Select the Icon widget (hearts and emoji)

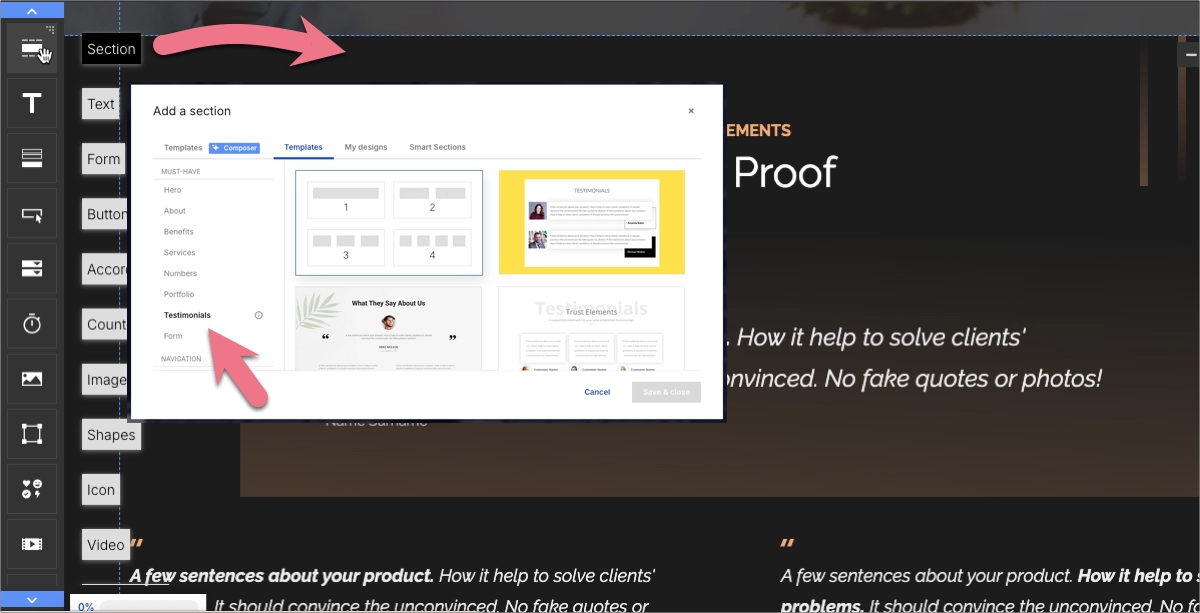coord(32,488)
